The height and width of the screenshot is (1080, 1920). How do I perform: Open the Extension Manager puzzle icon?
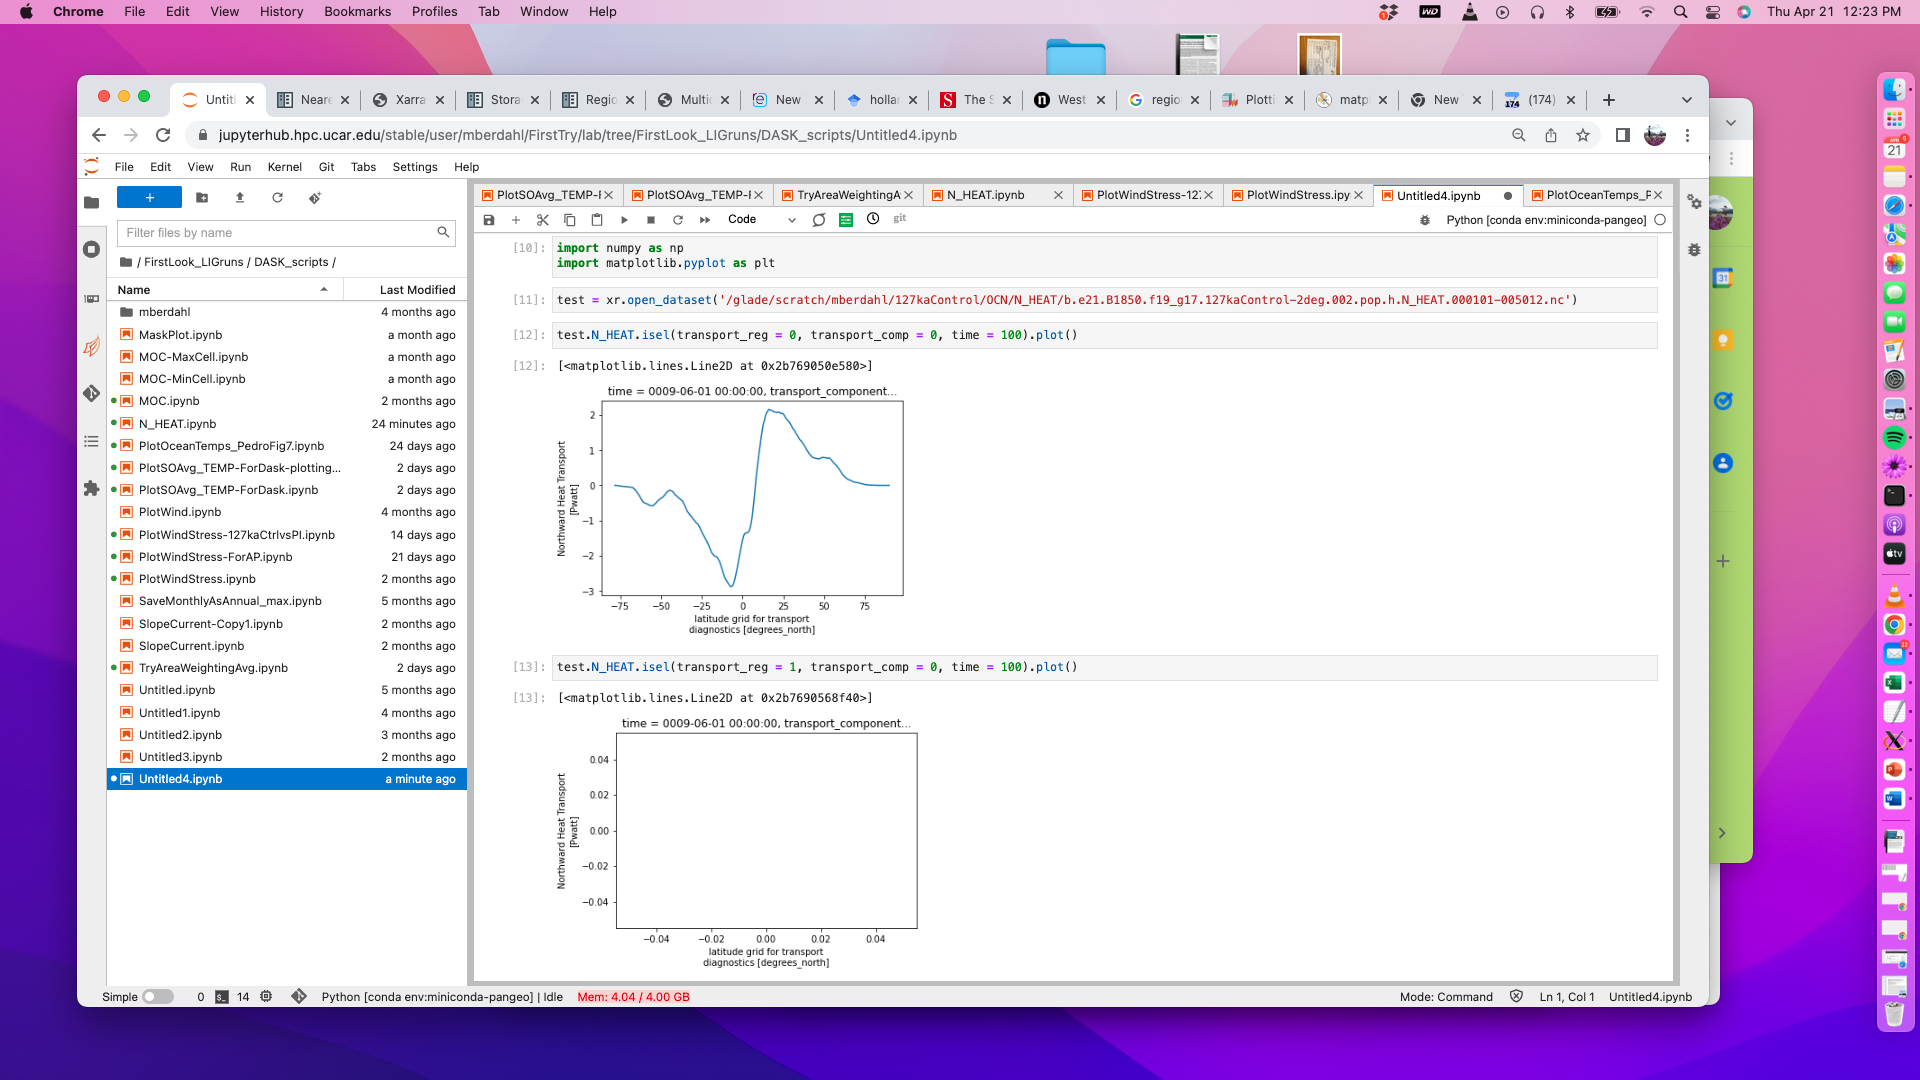[x=92, y=489]
